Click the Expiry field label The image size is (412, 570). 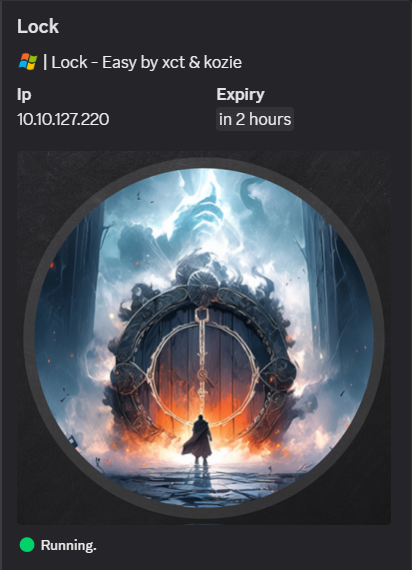240,95
